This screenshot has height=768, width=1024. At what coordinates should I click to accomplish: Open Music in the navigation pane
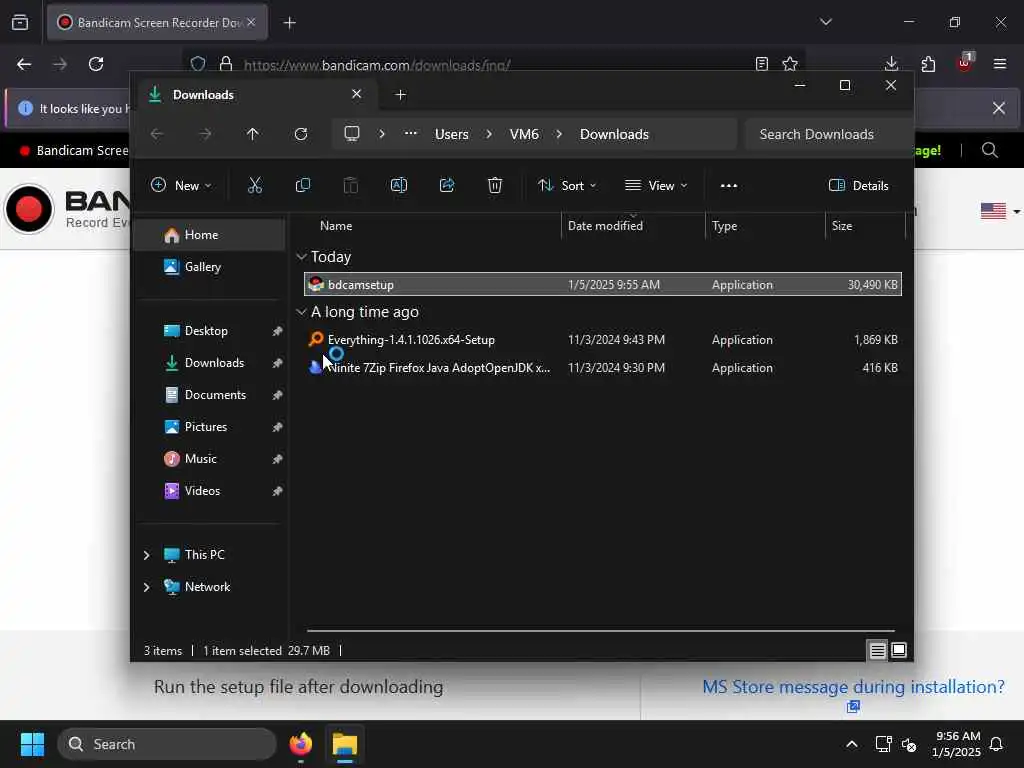tap(209, 459)
